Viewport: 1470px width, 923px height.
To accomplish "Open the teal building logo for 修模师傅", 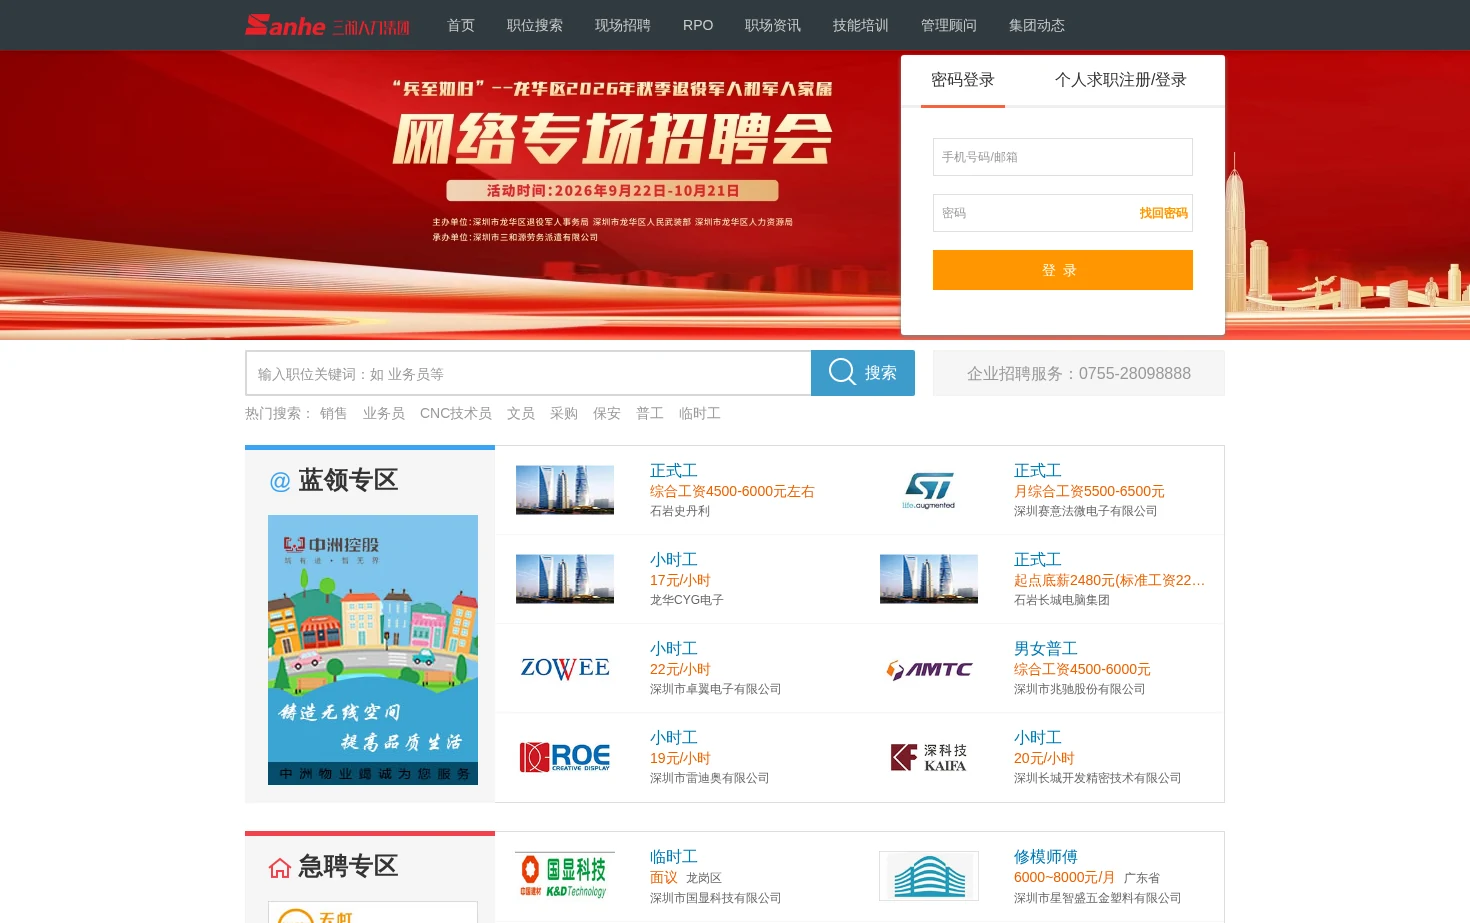I will 929,876.
